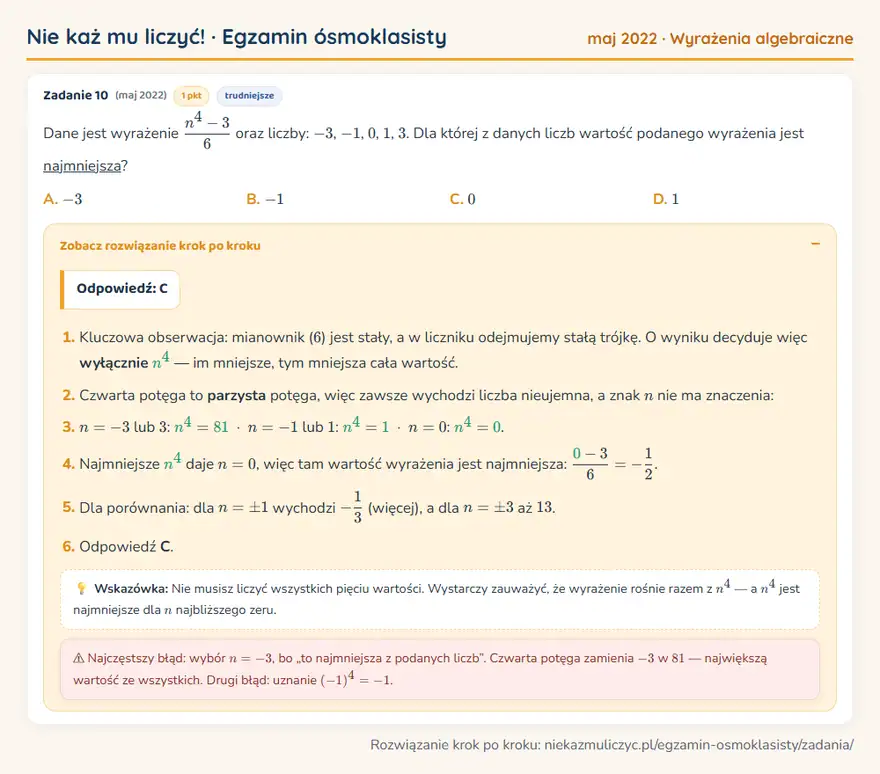Click the warning triangle icon
880x774 pixels.
coord(79,658)
